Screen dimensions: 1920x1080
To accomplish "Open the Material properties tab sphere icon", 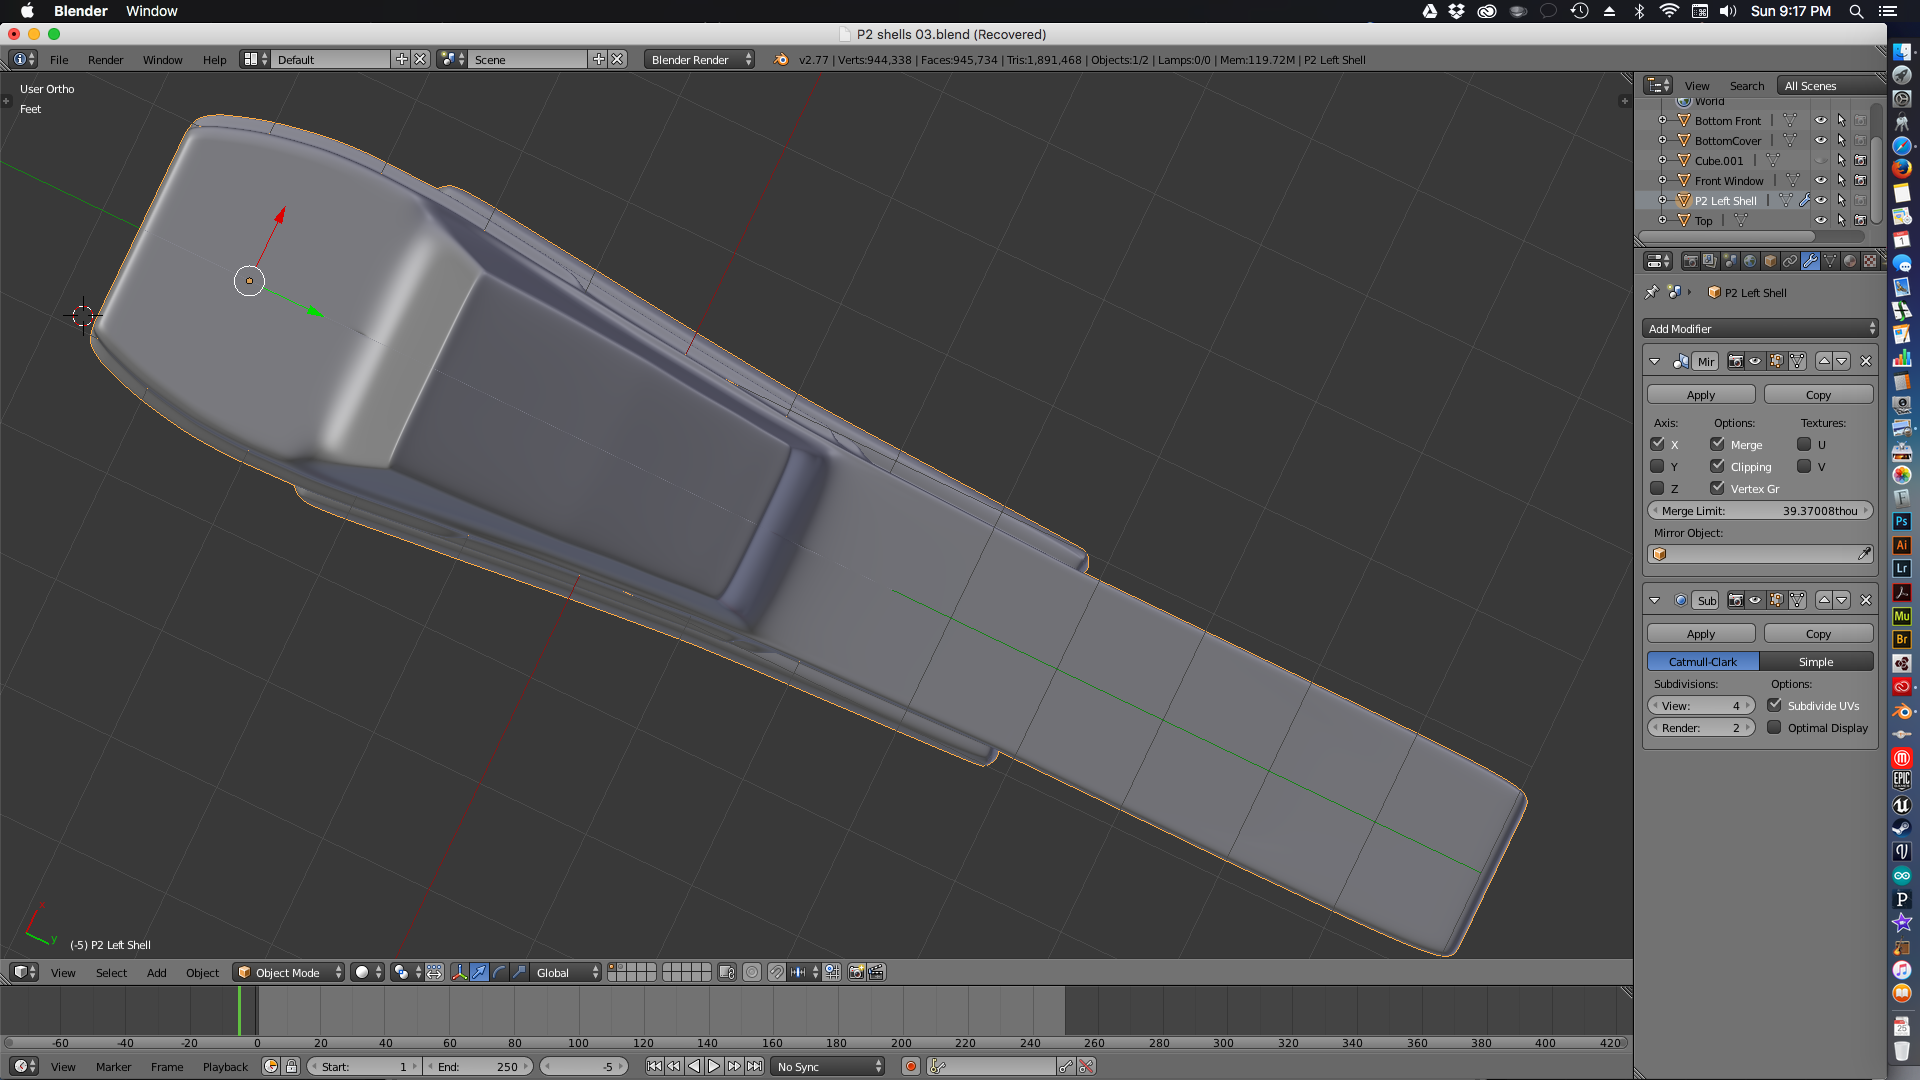I will (x=1850, y=261).
